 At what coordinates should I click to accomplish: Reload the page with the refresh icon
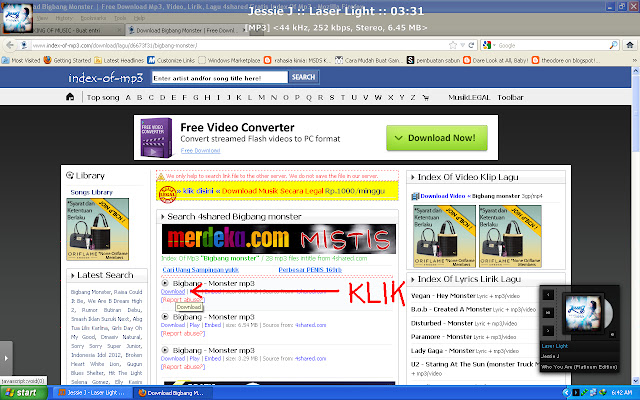[471, 45]
